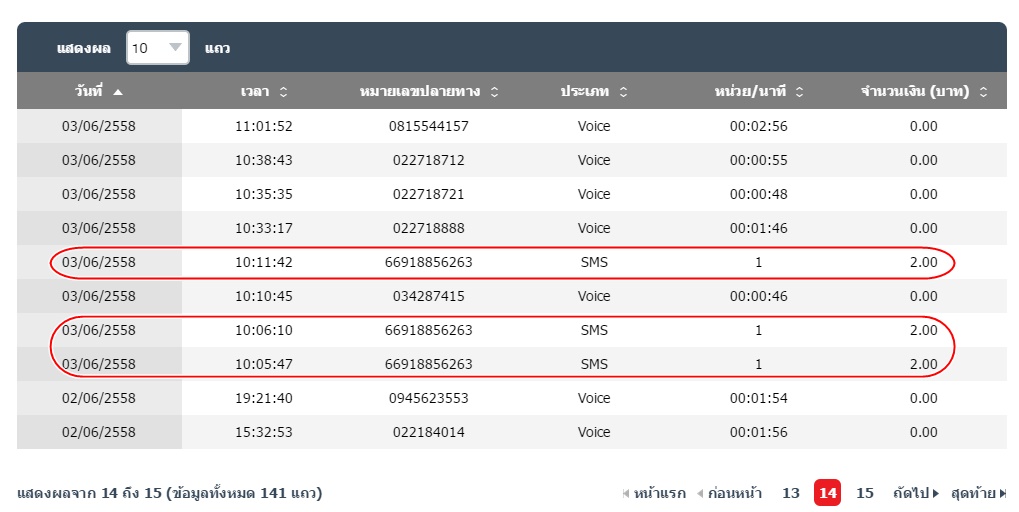Open page 13
1019x512 pixels.
coord(791,493)
